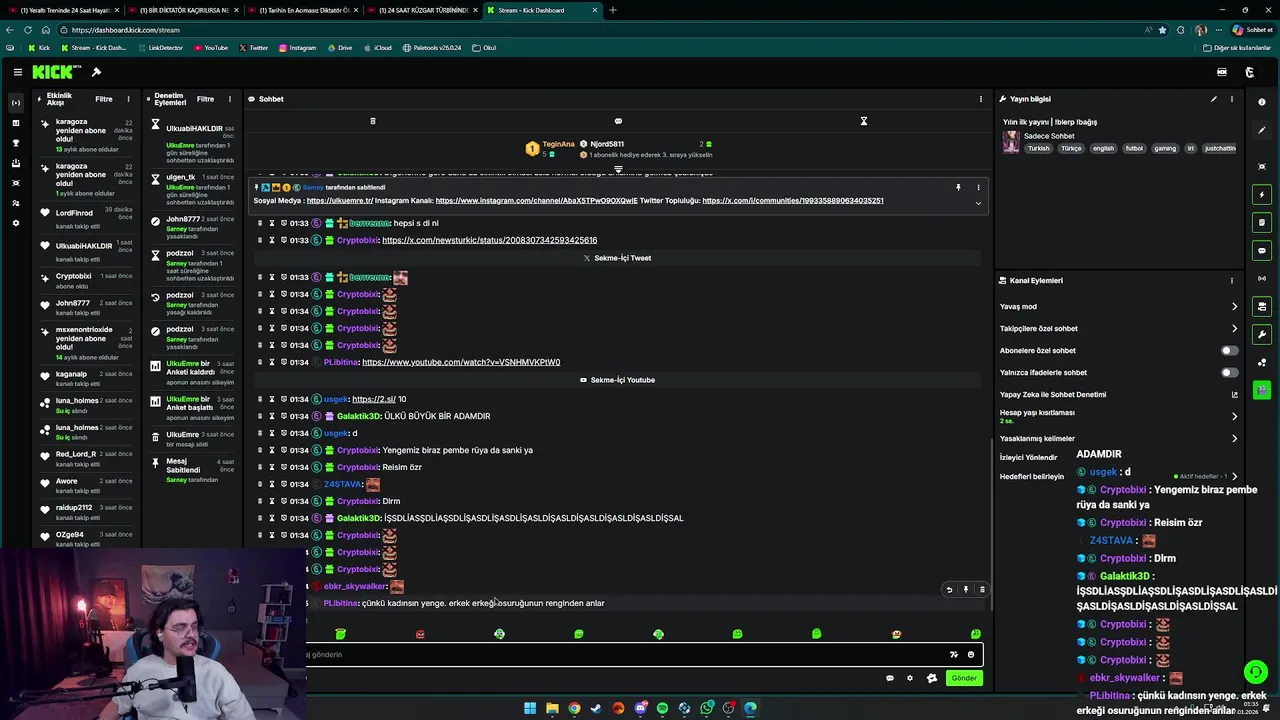Open Etkinlik Akışı panel options menu

pos(128,99)
